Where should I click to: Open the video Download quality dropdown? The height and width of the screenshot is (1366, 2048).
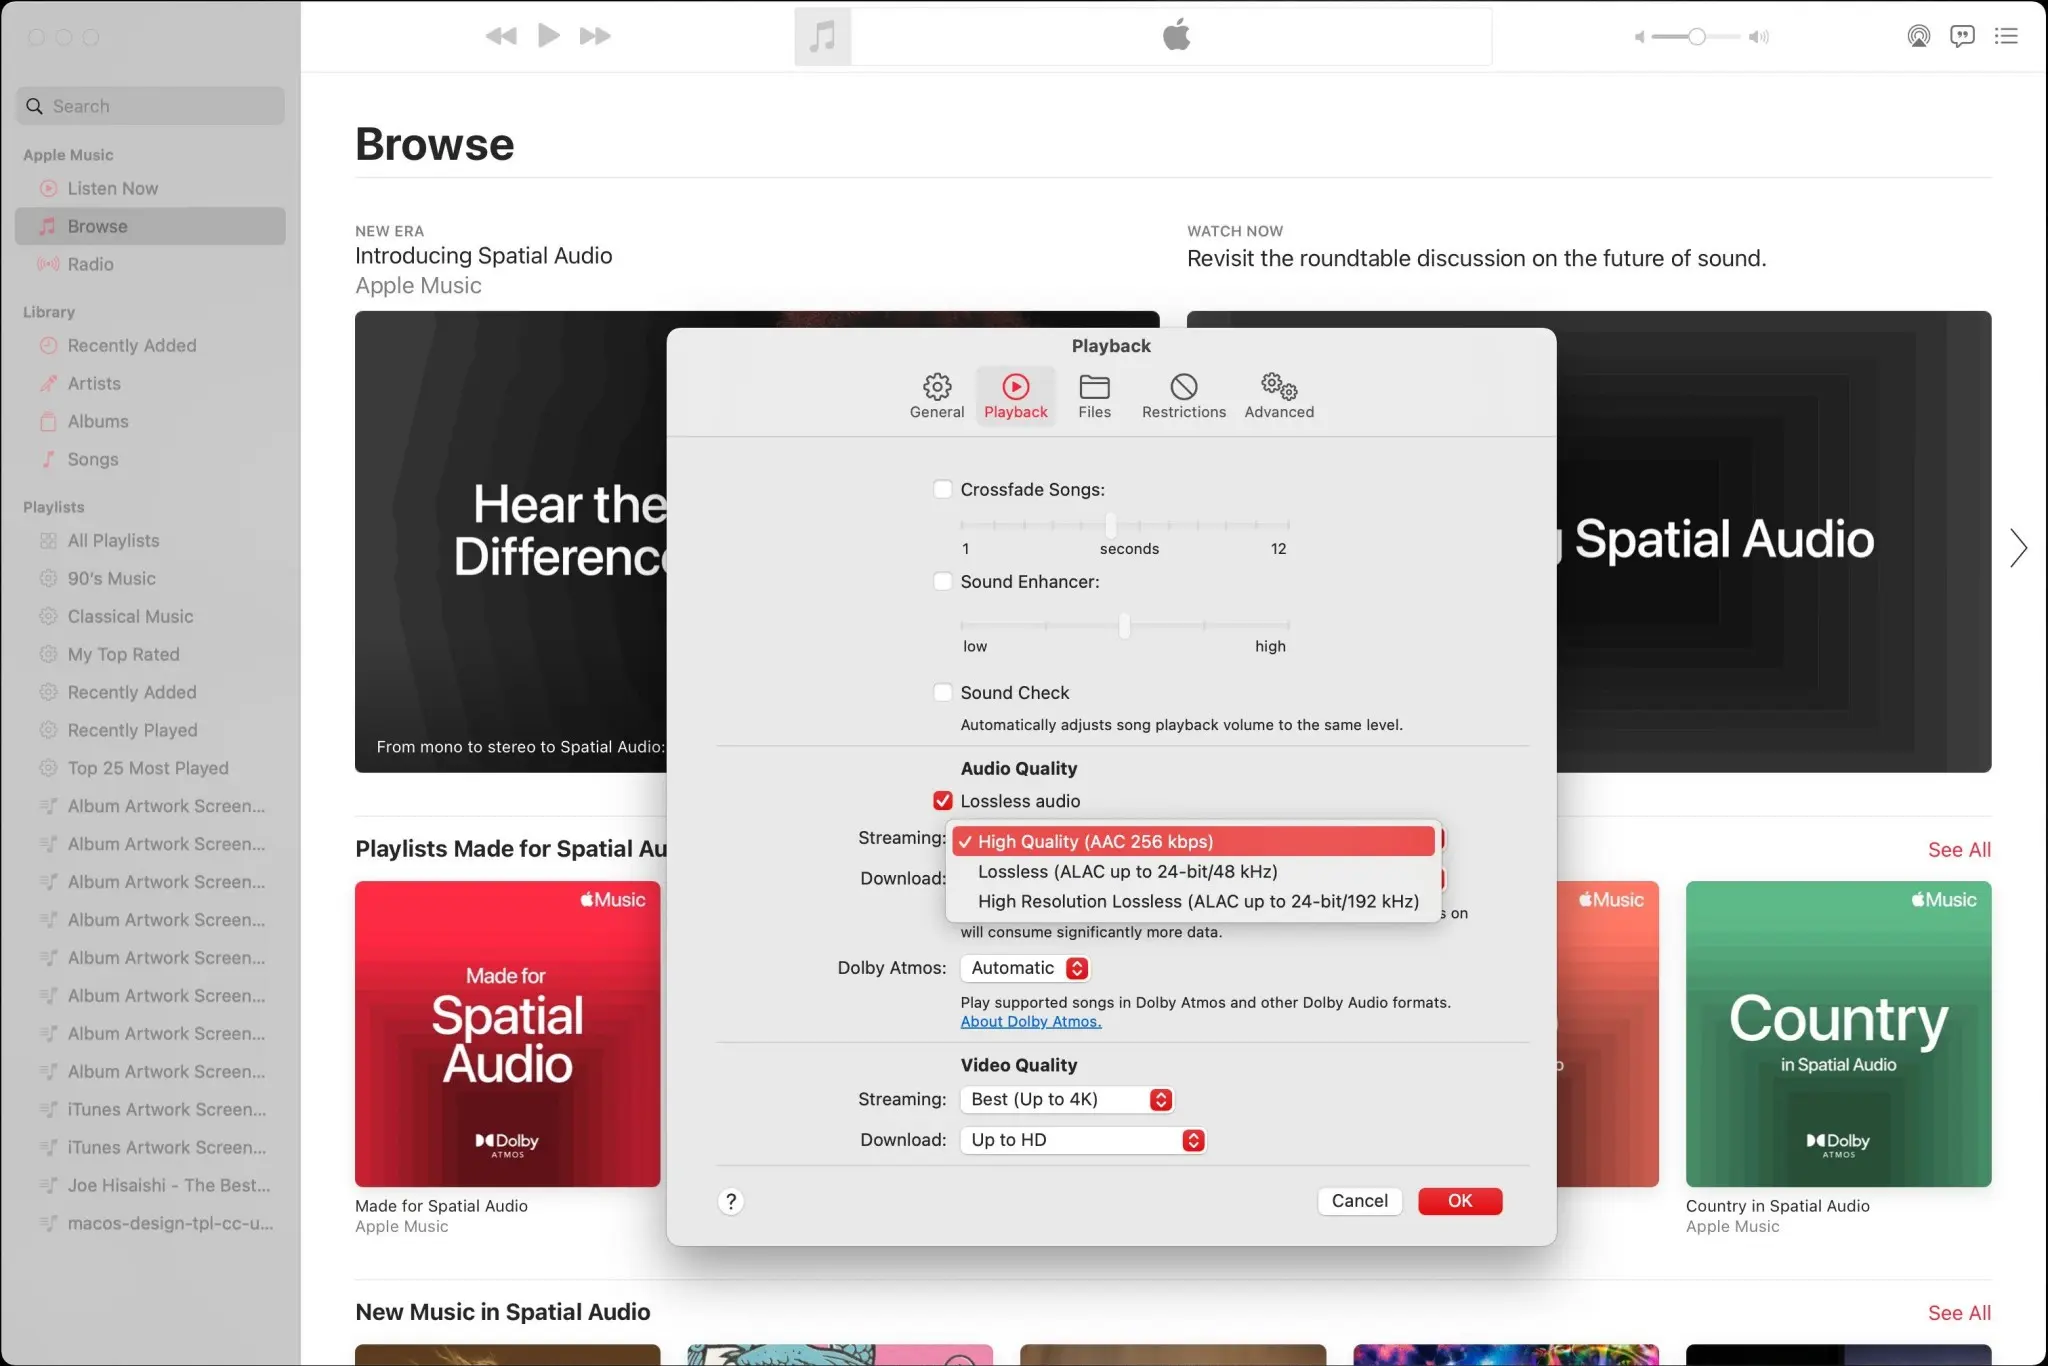(x=1082, y=1139)
